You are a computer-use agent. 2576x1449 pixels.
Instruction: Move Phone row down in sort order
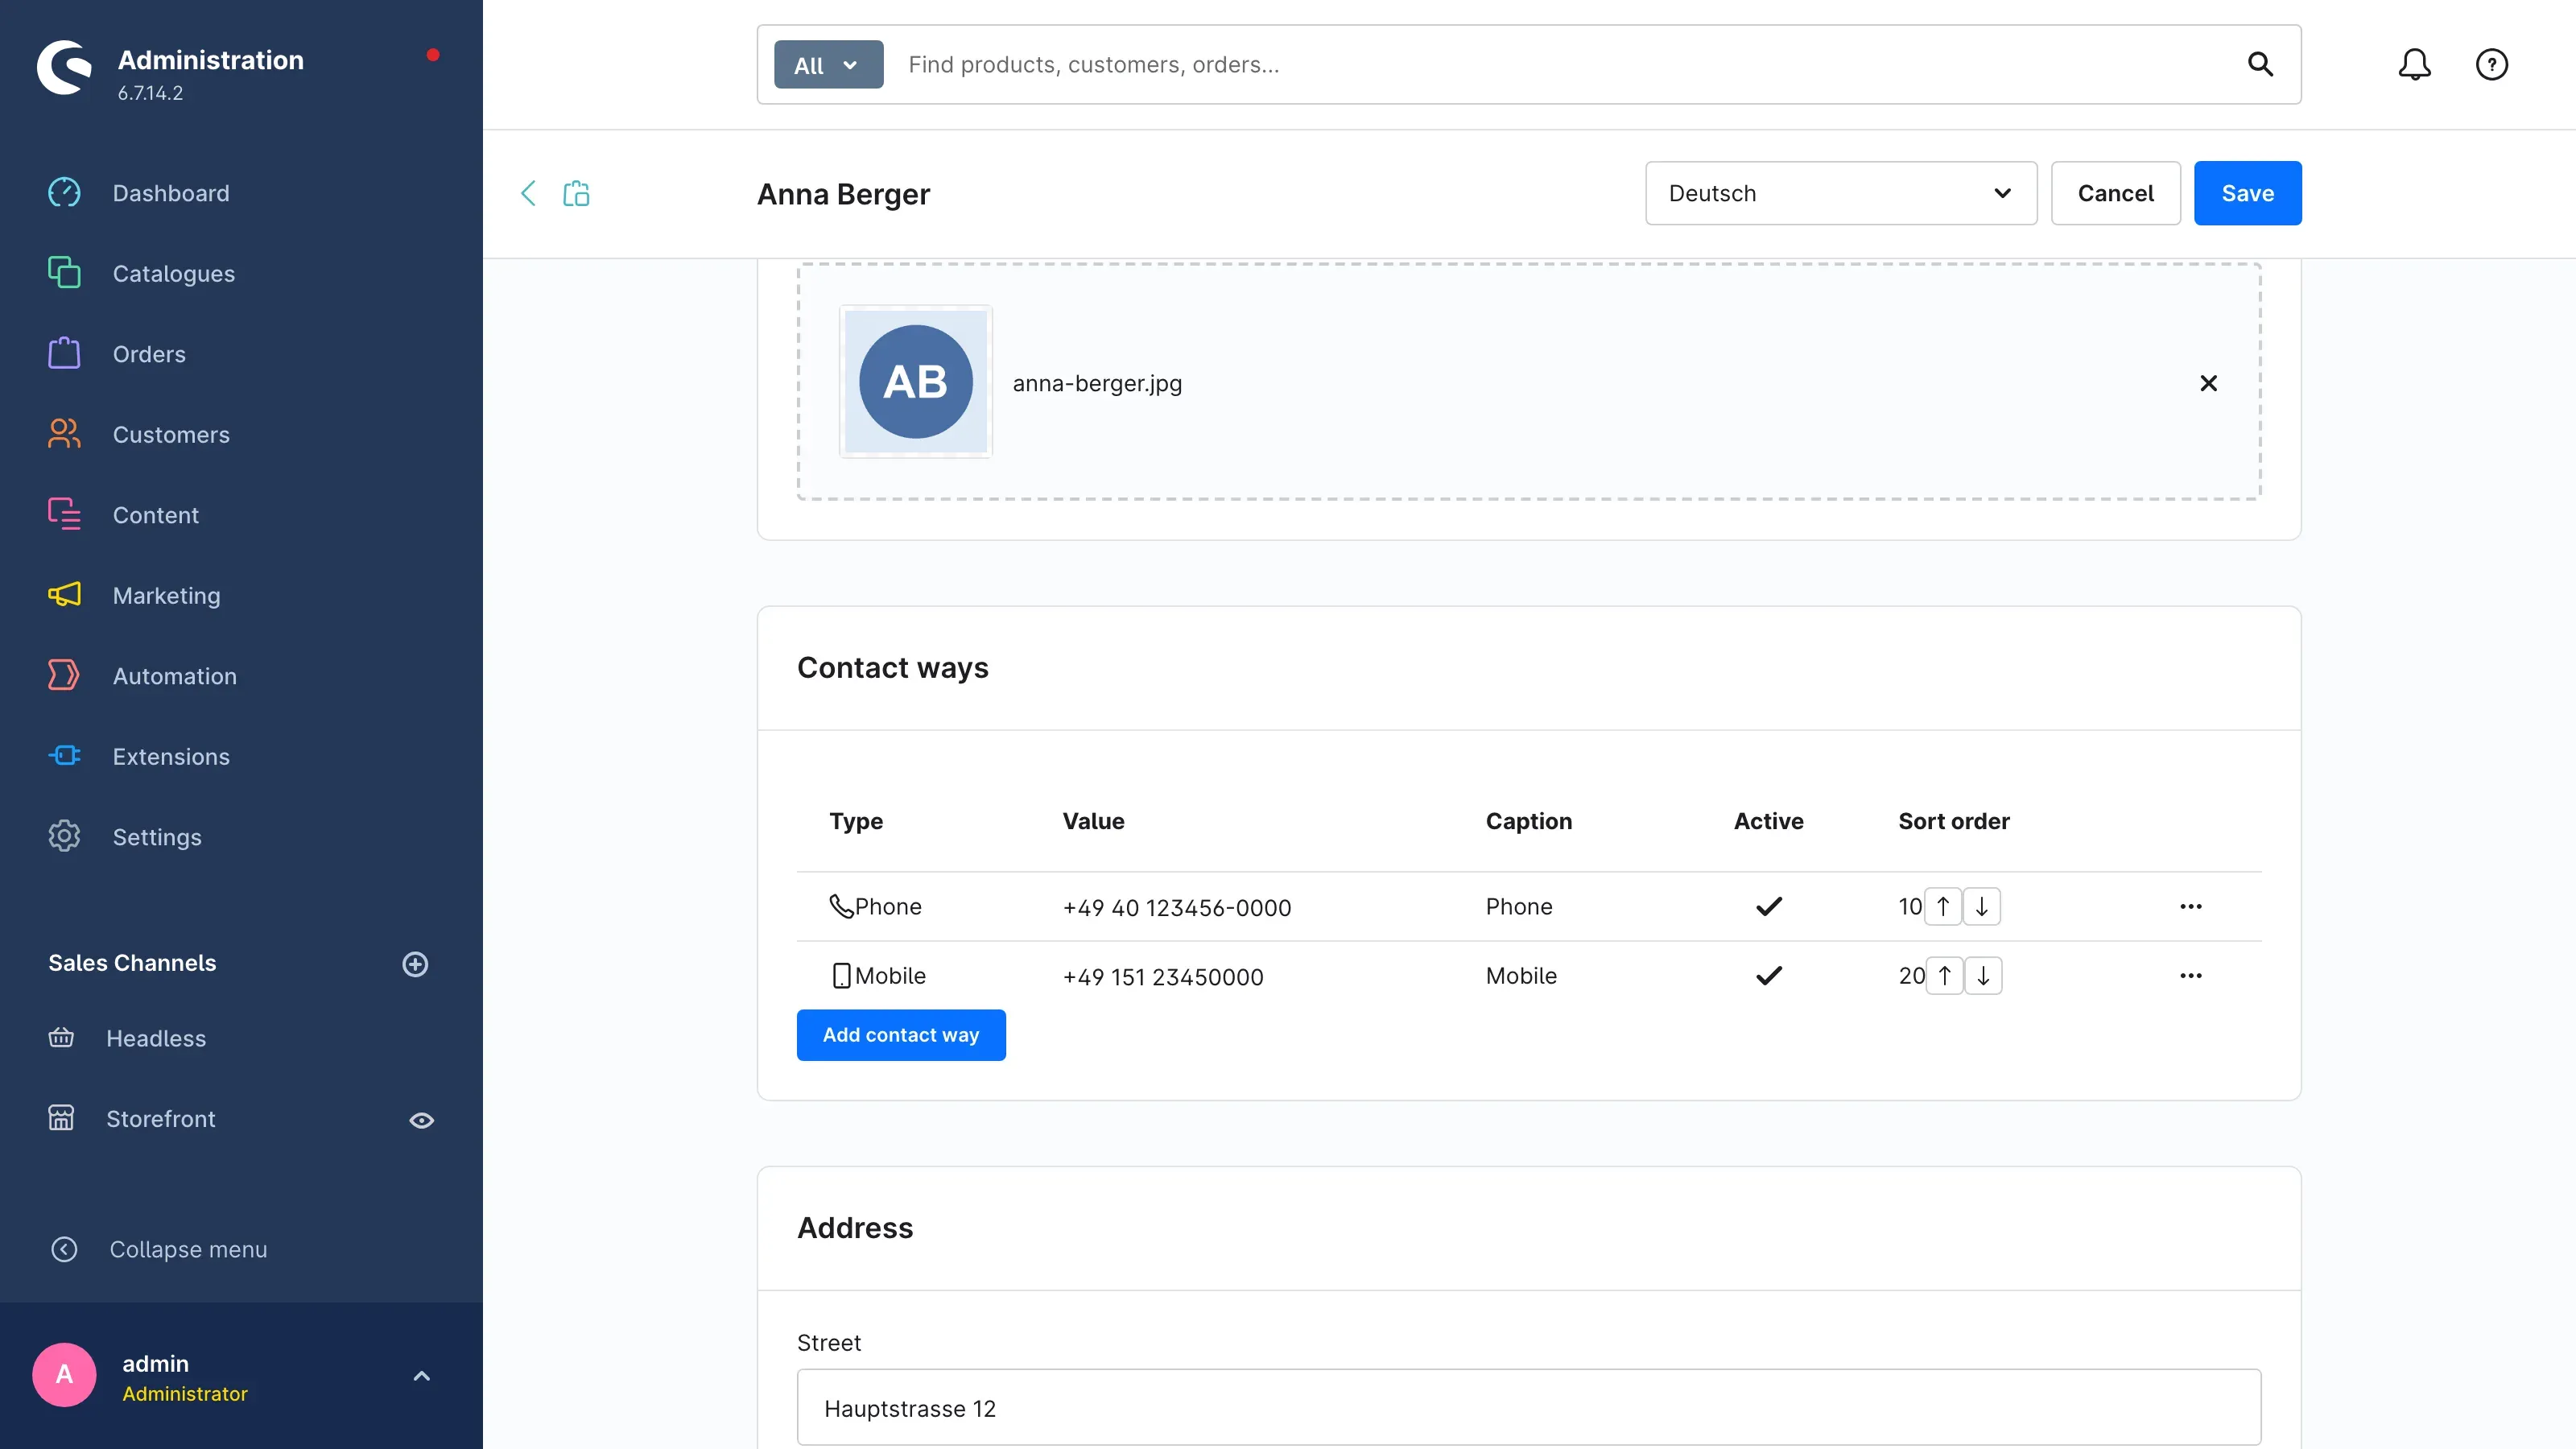pyautogui.click(x=1981, y=906)
